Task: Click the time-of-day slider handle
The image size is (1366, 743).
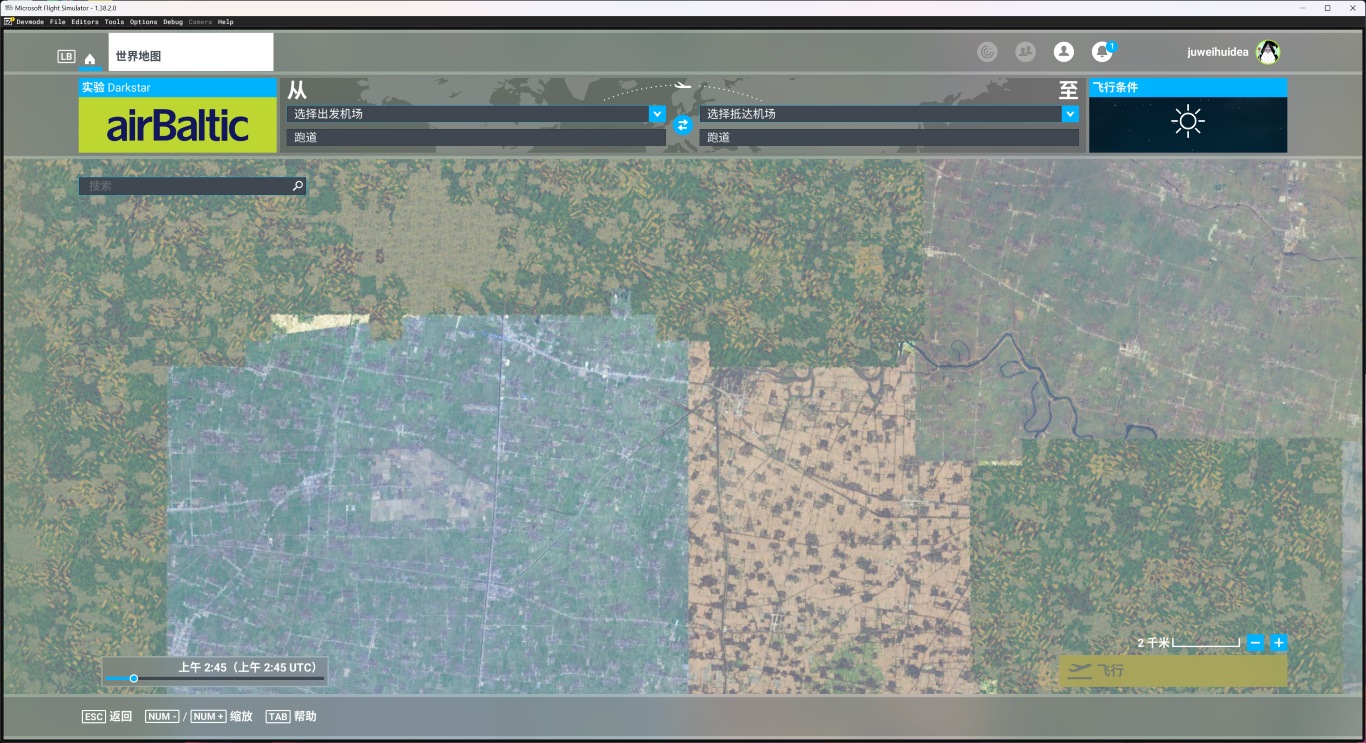Action: (134, 678)
